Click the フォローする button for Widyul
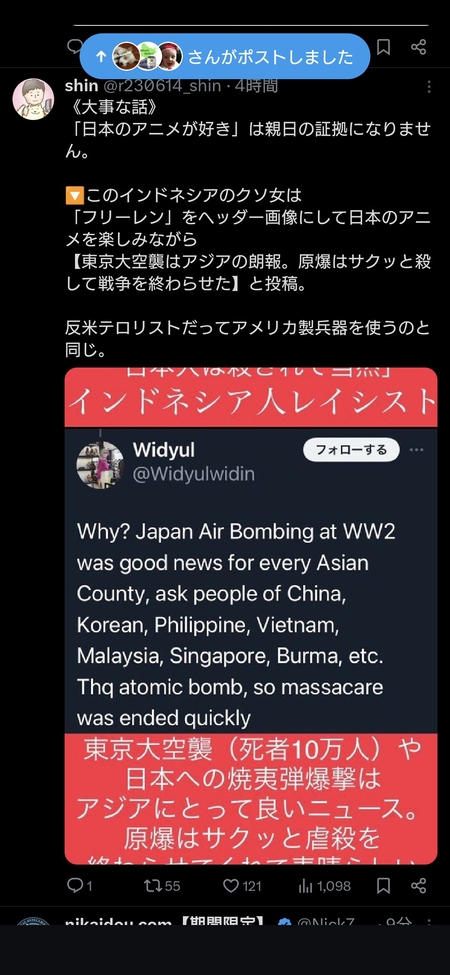Screen dimensions: 450x975 click(x=351, y=450)
